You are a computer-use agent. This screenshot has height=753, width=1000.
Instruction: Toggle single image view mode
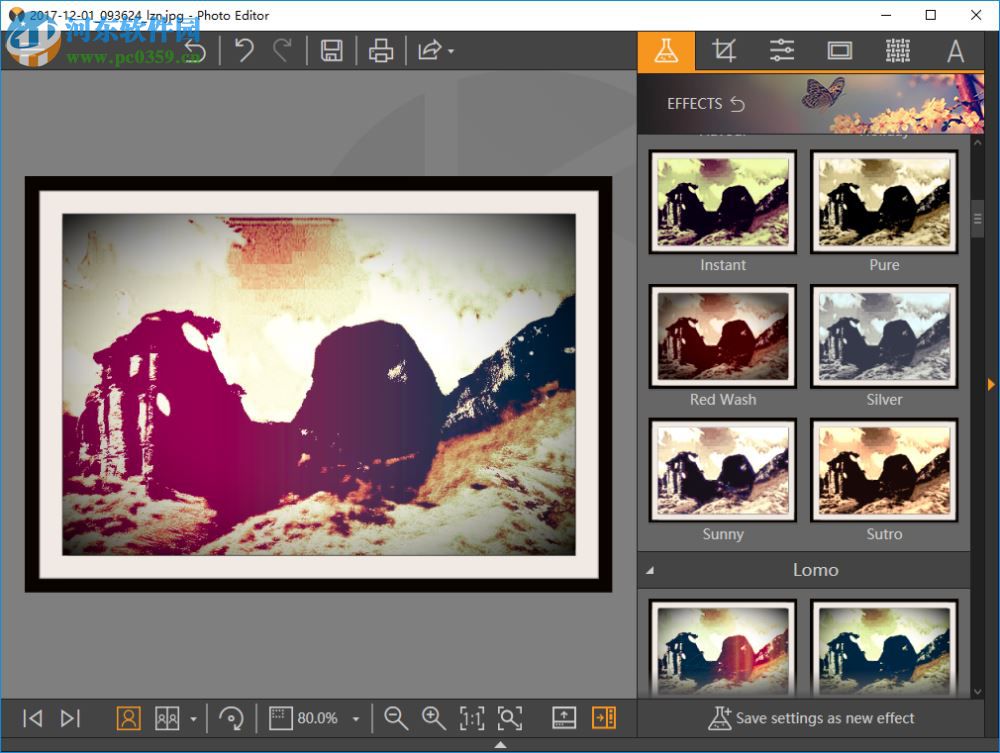tap(128, 718)
